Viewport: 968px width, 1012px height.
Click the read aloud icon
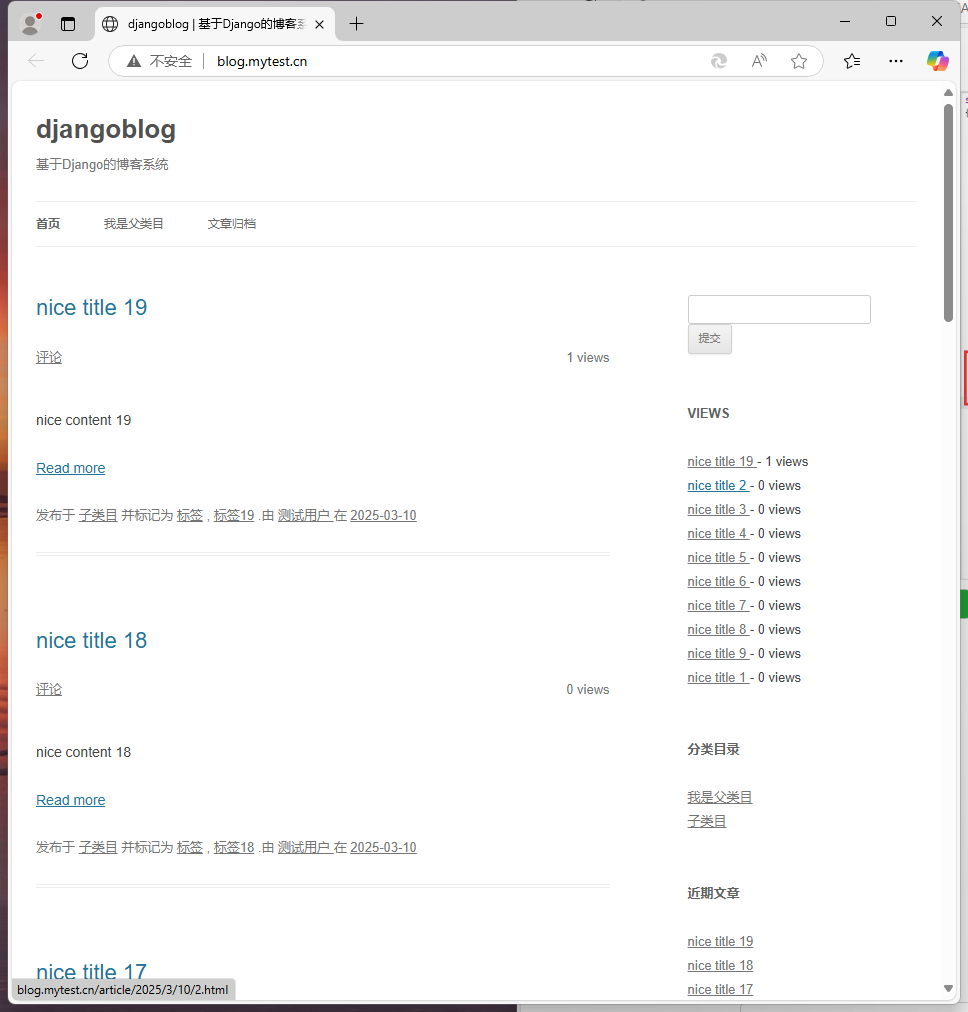[x=760, y=61]
